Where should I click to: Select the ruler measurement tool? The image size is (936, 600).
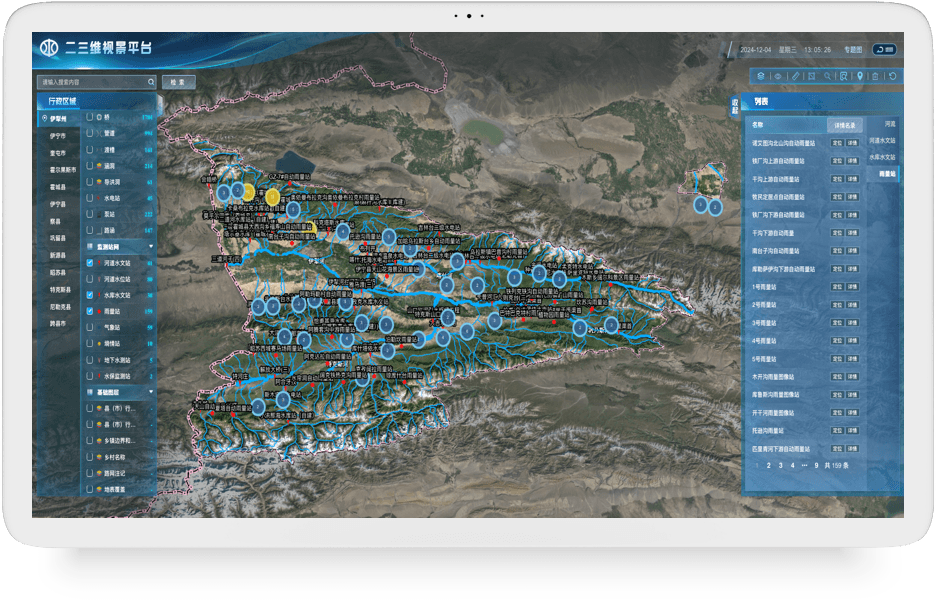click(796, 76)
